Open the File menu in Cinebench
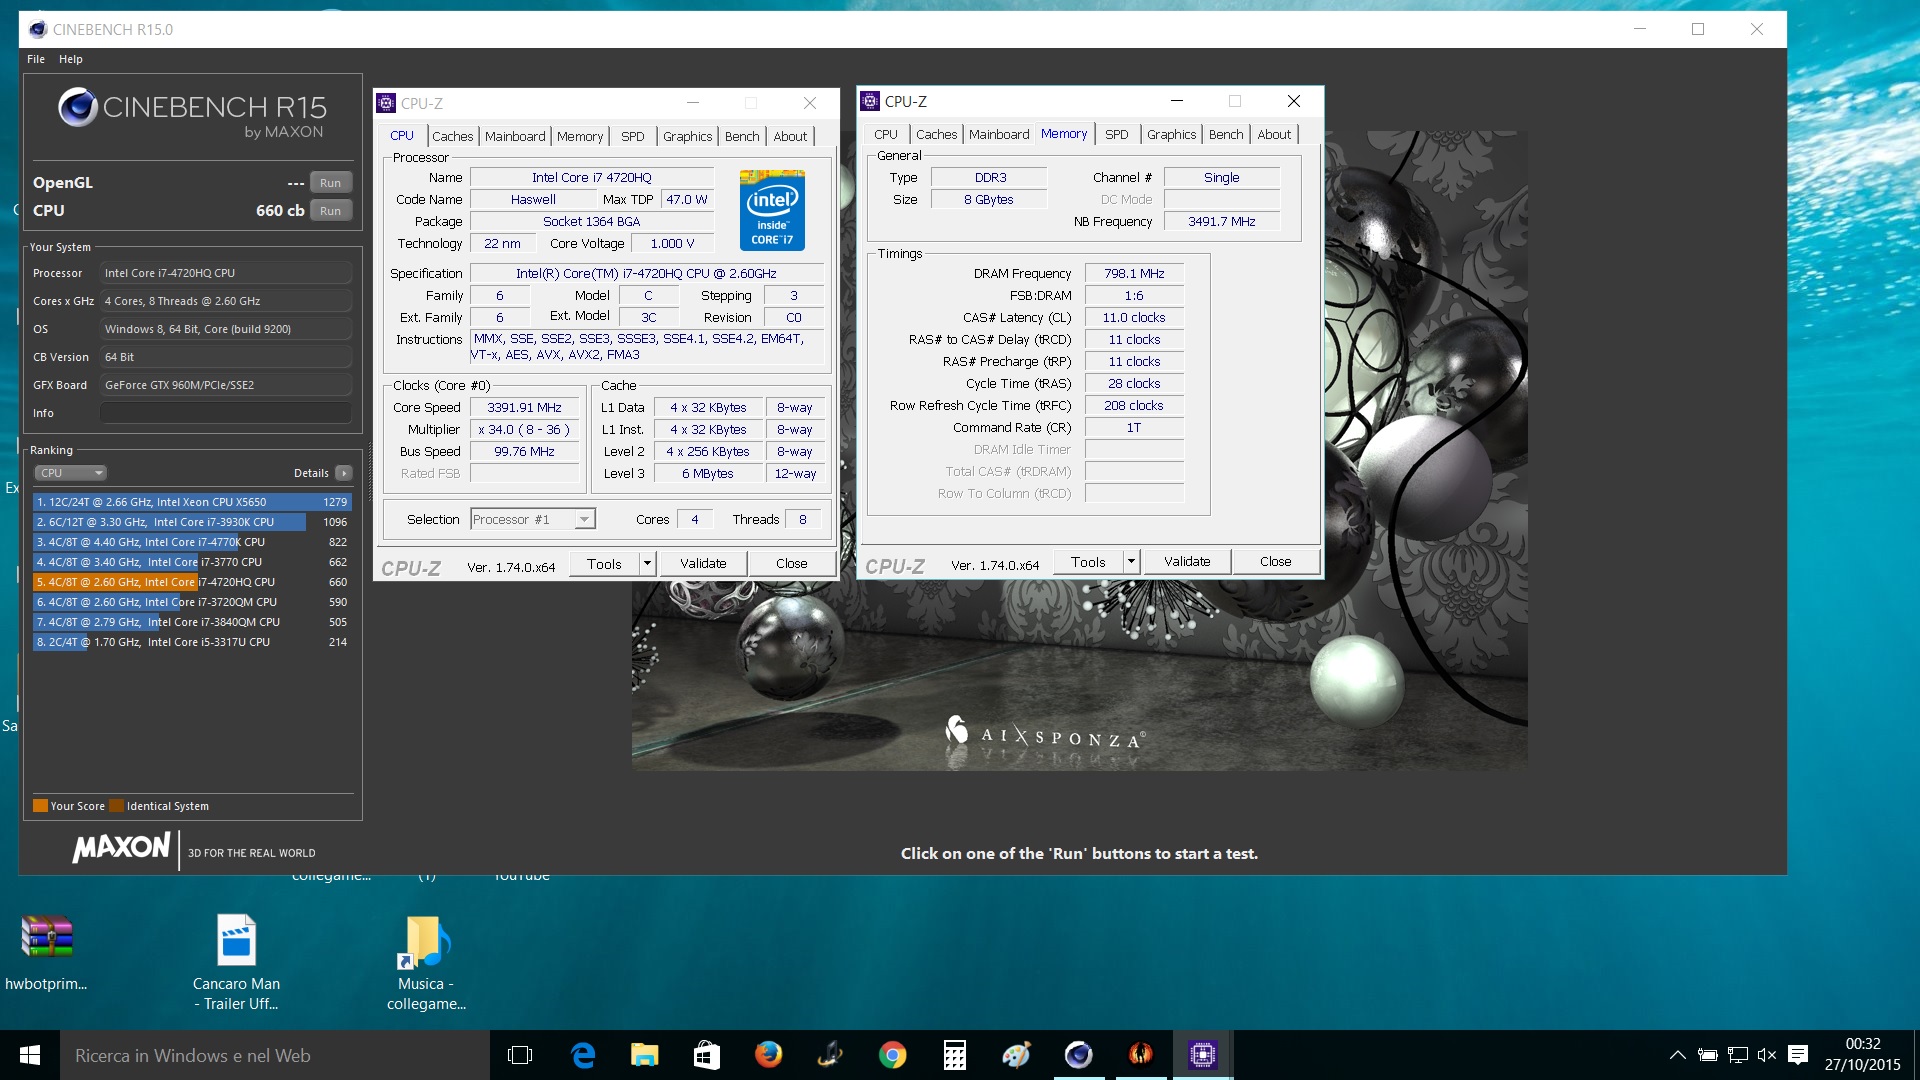 [x=36, y=59]
